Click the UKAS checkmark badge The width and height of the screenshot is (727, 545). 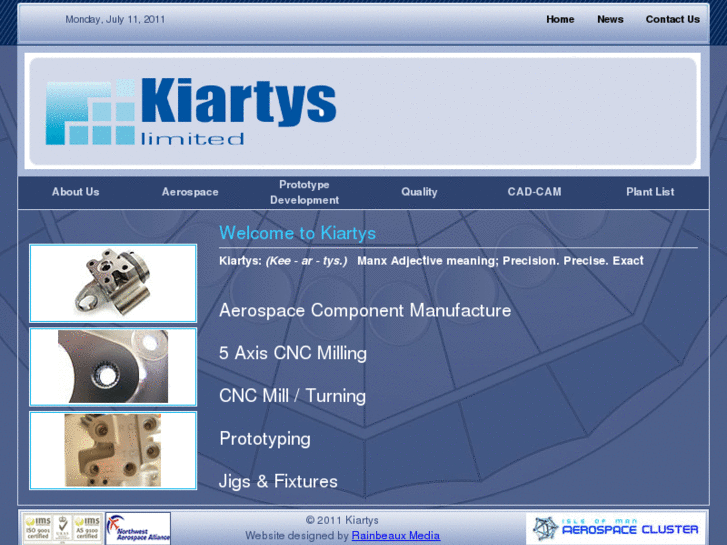[x=63, y=528]
